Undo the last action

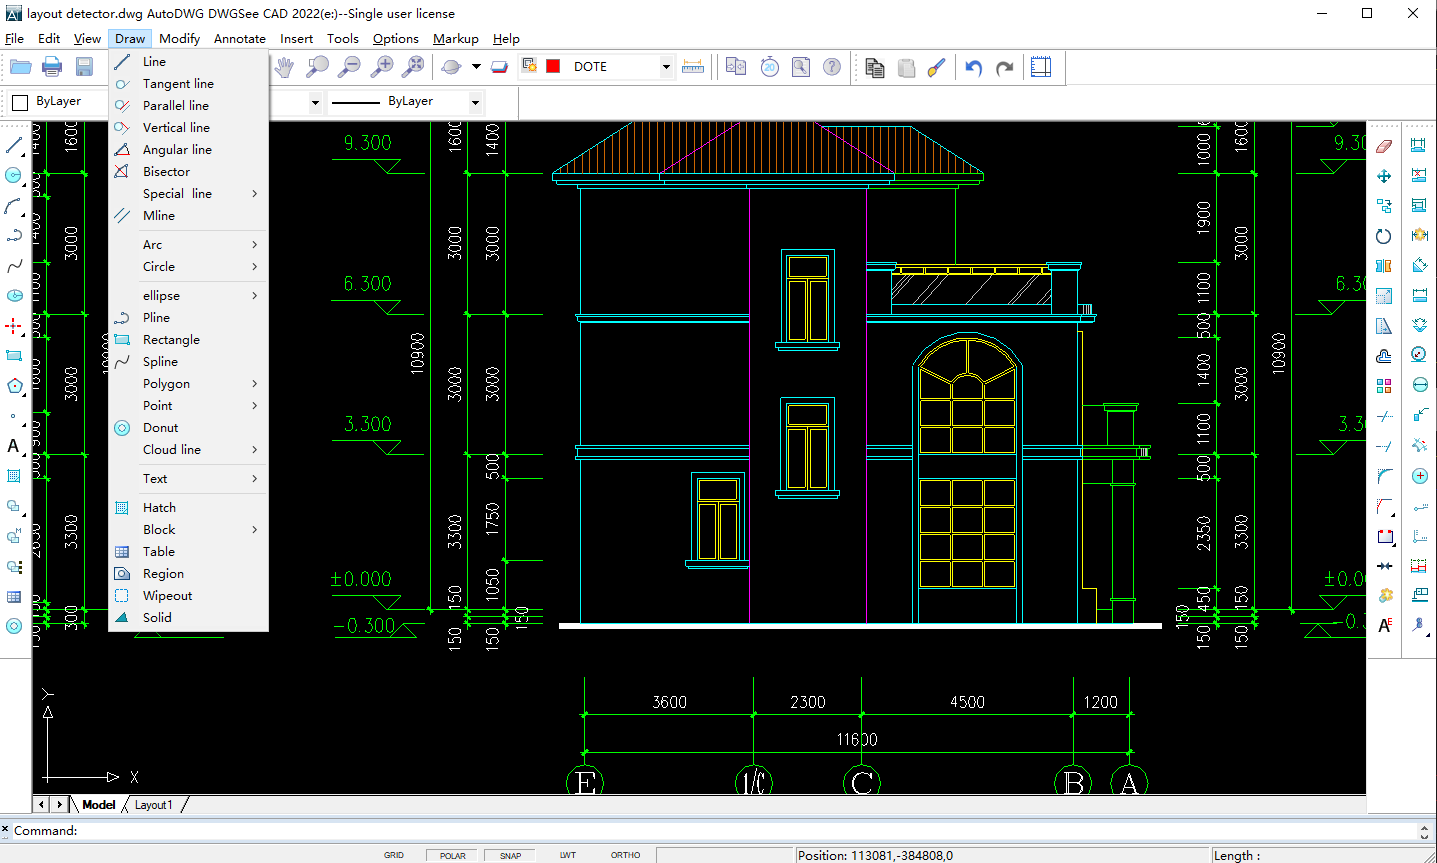tap(973, 67)
